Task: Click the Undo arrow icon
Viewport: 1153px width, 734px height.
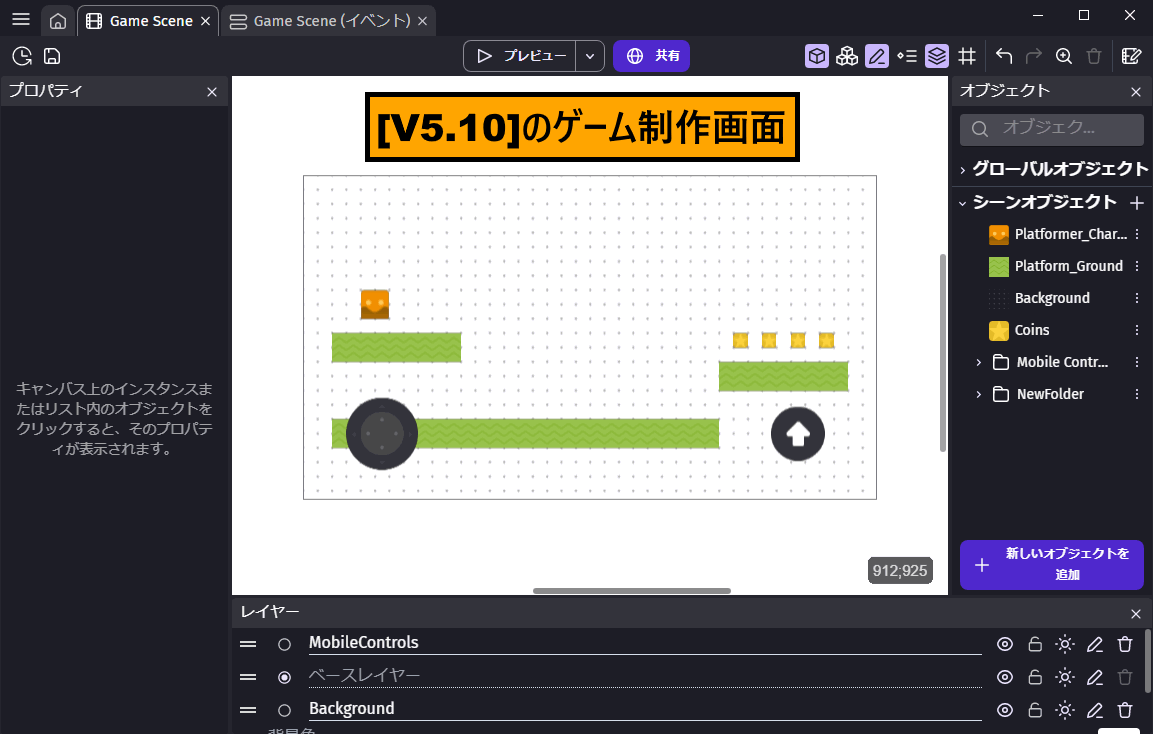Action: pos(1004,56)
